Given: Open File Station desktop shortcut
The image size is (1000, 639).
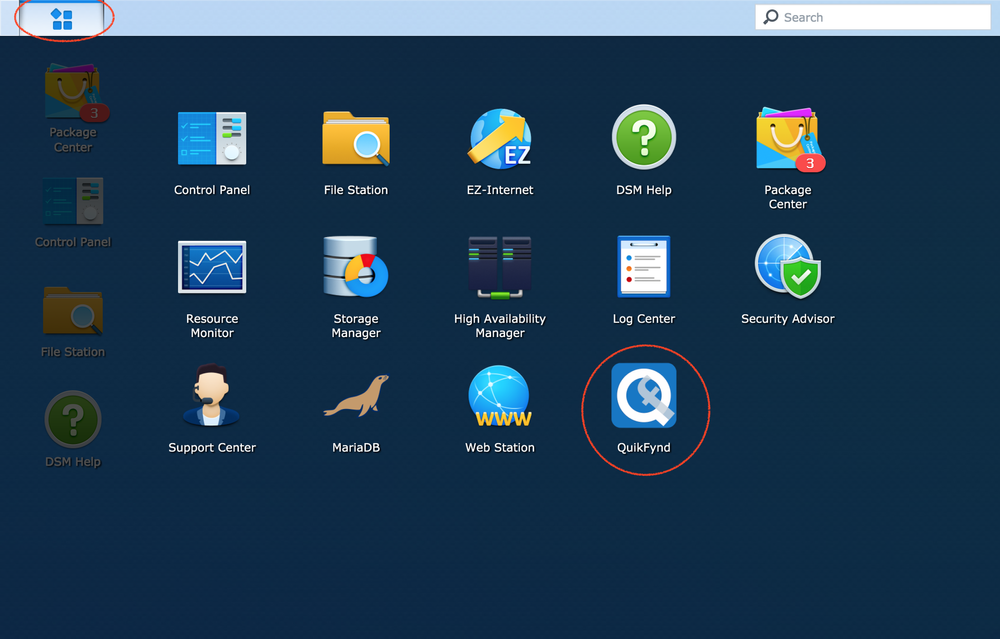Looking at the screenshot, I should pos(73,322).
